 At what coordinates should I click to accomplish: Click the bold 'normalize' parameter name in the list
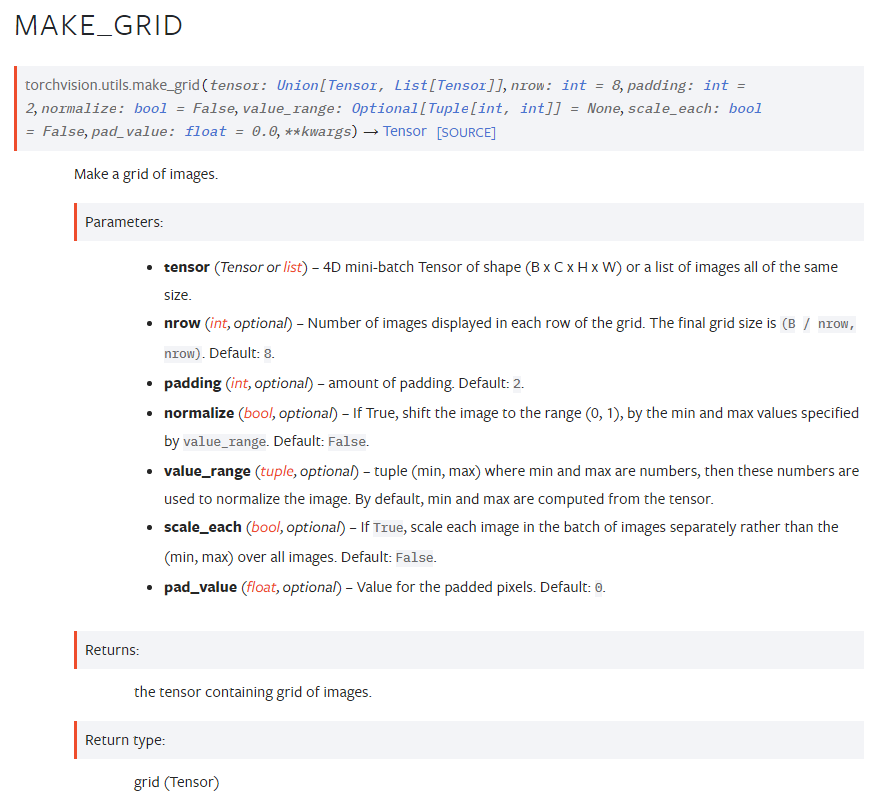pos(199,413)
